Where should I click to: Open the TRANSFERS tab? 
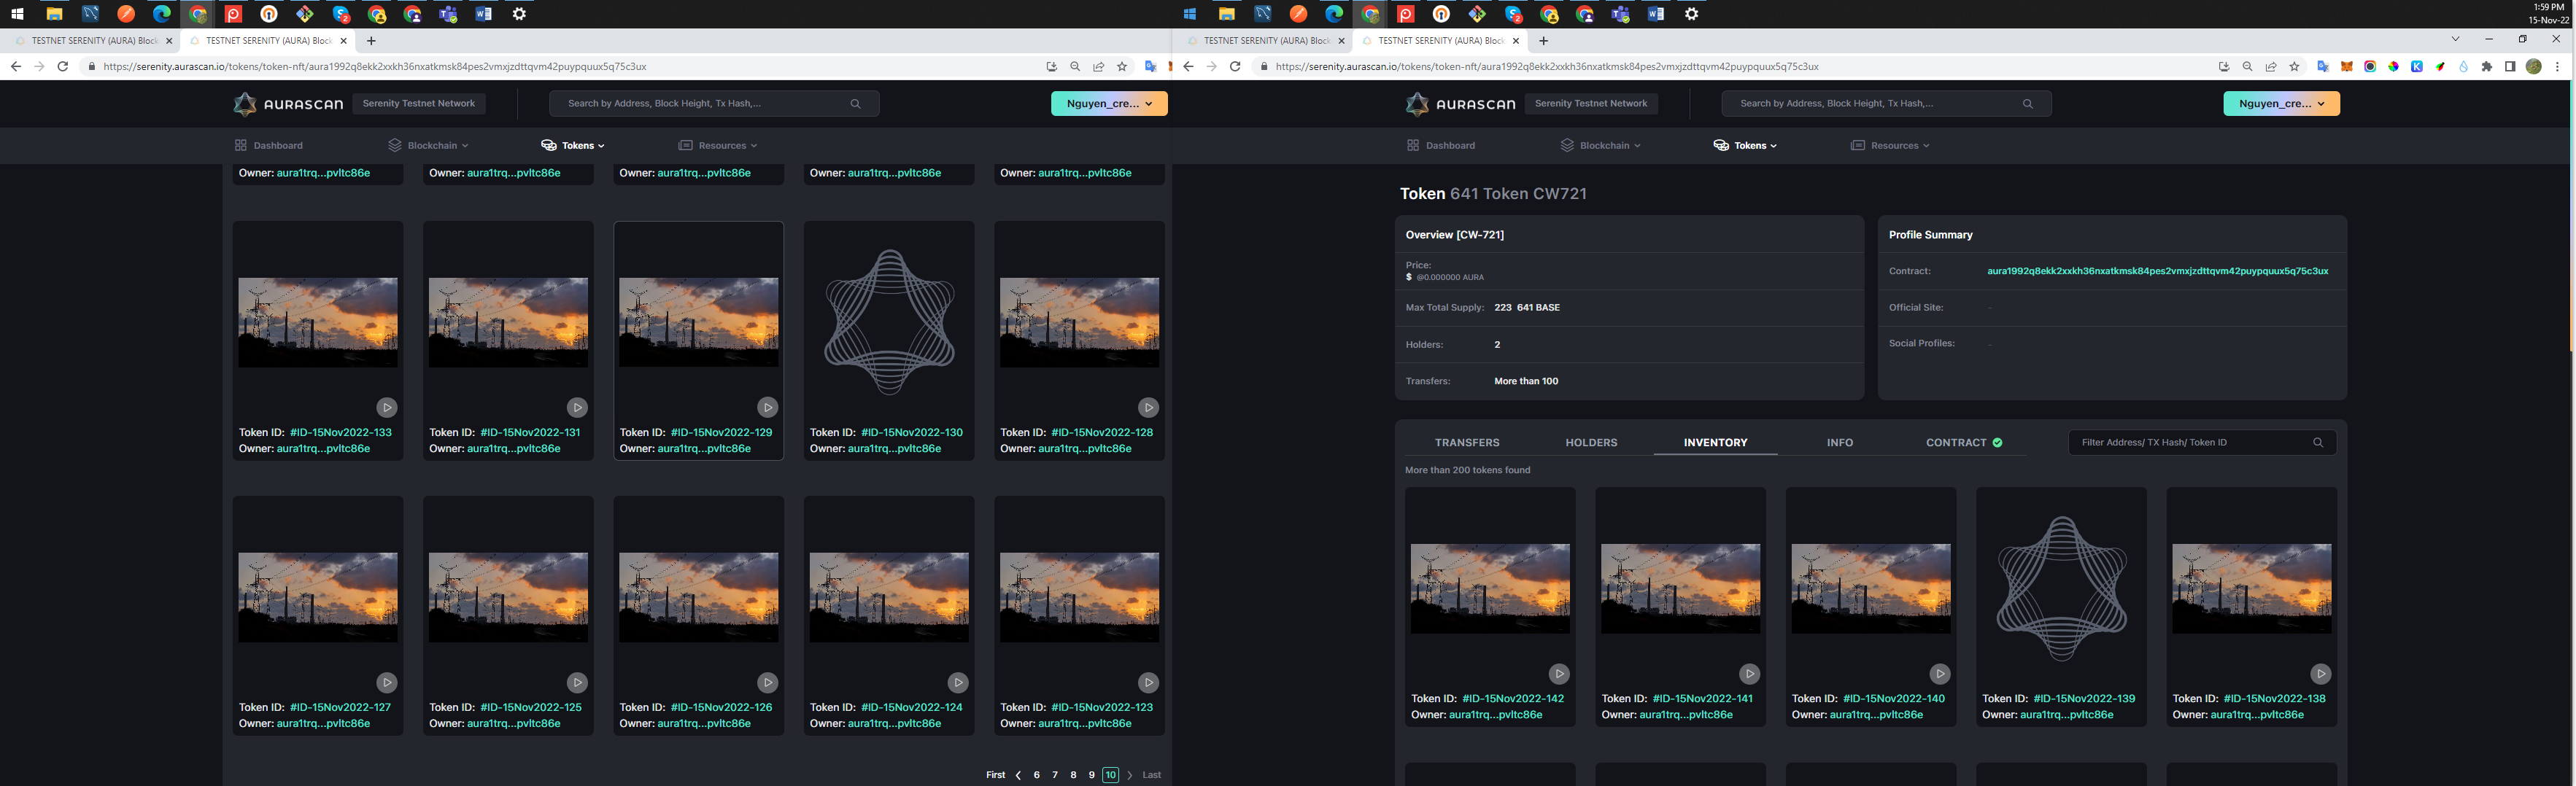[1468, 442]
